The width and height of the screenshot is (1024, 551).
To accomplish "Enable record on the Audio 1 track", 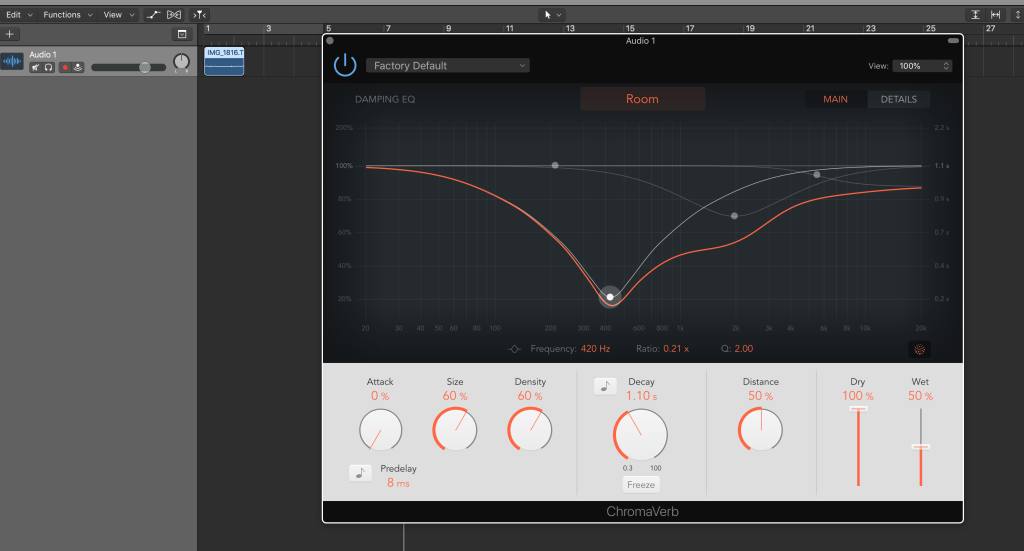I will coord(65,67).
